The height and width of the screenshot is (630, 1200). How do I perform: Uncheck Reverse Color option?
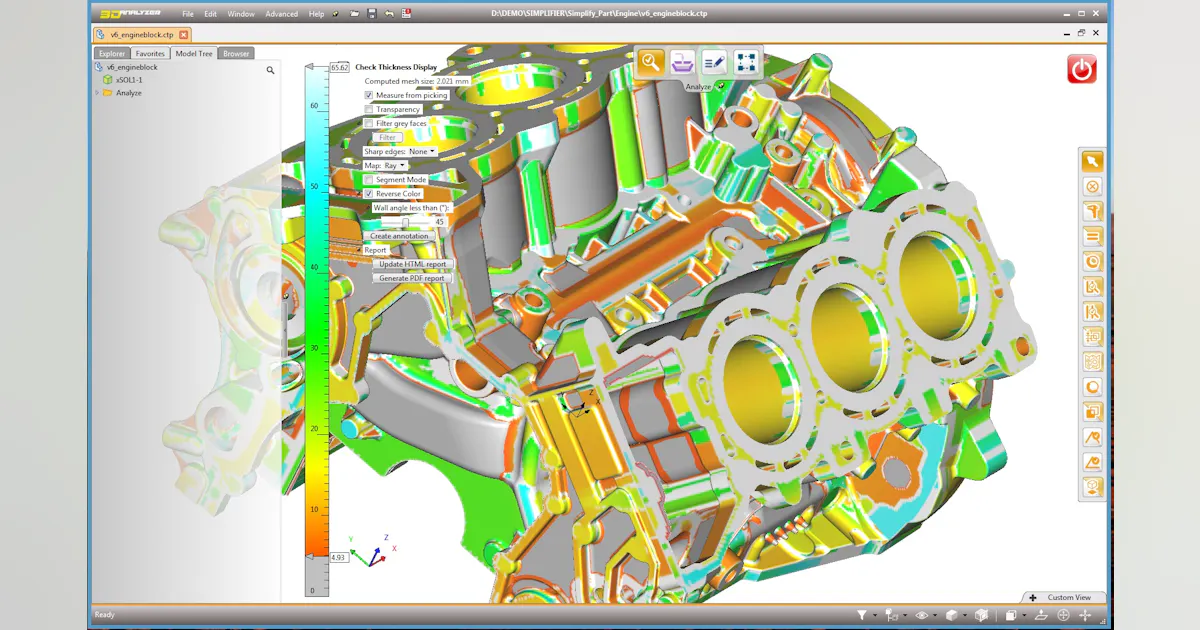(x=369, y=193)
